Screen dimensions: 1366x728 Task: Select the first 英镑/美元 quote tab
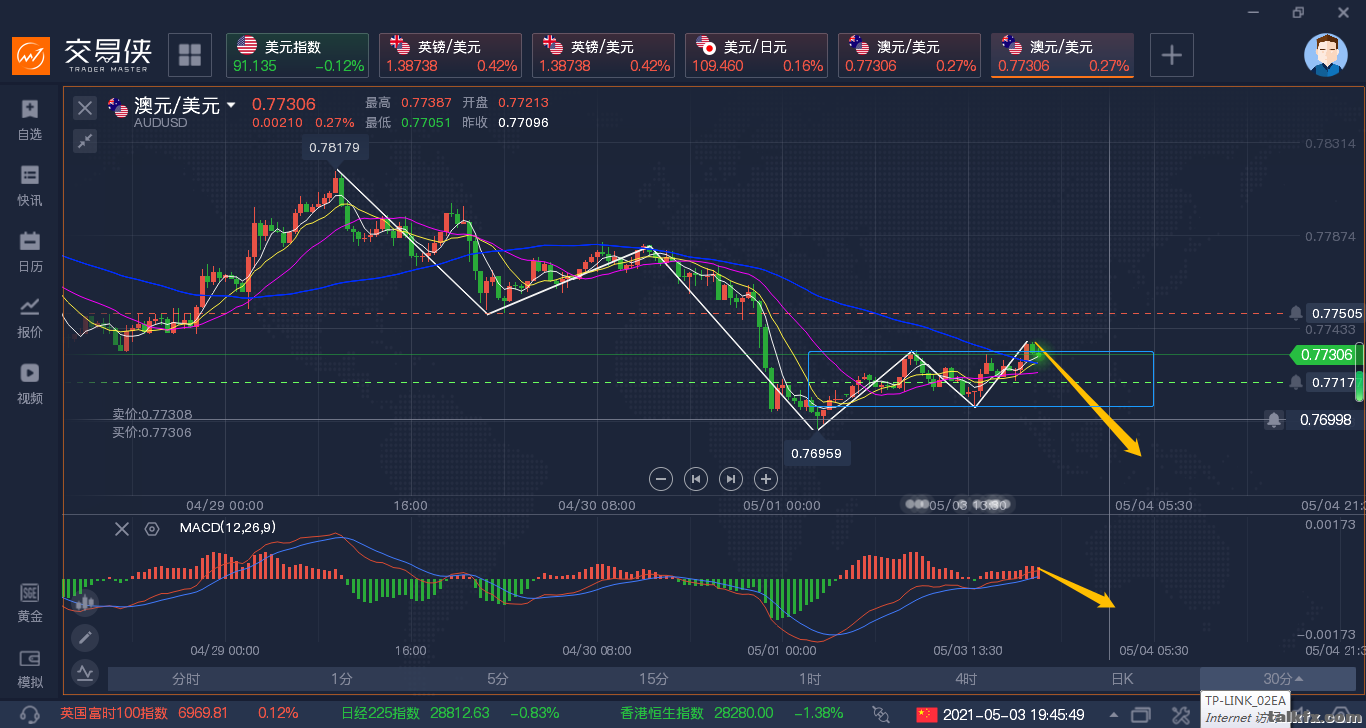point(451,56)
